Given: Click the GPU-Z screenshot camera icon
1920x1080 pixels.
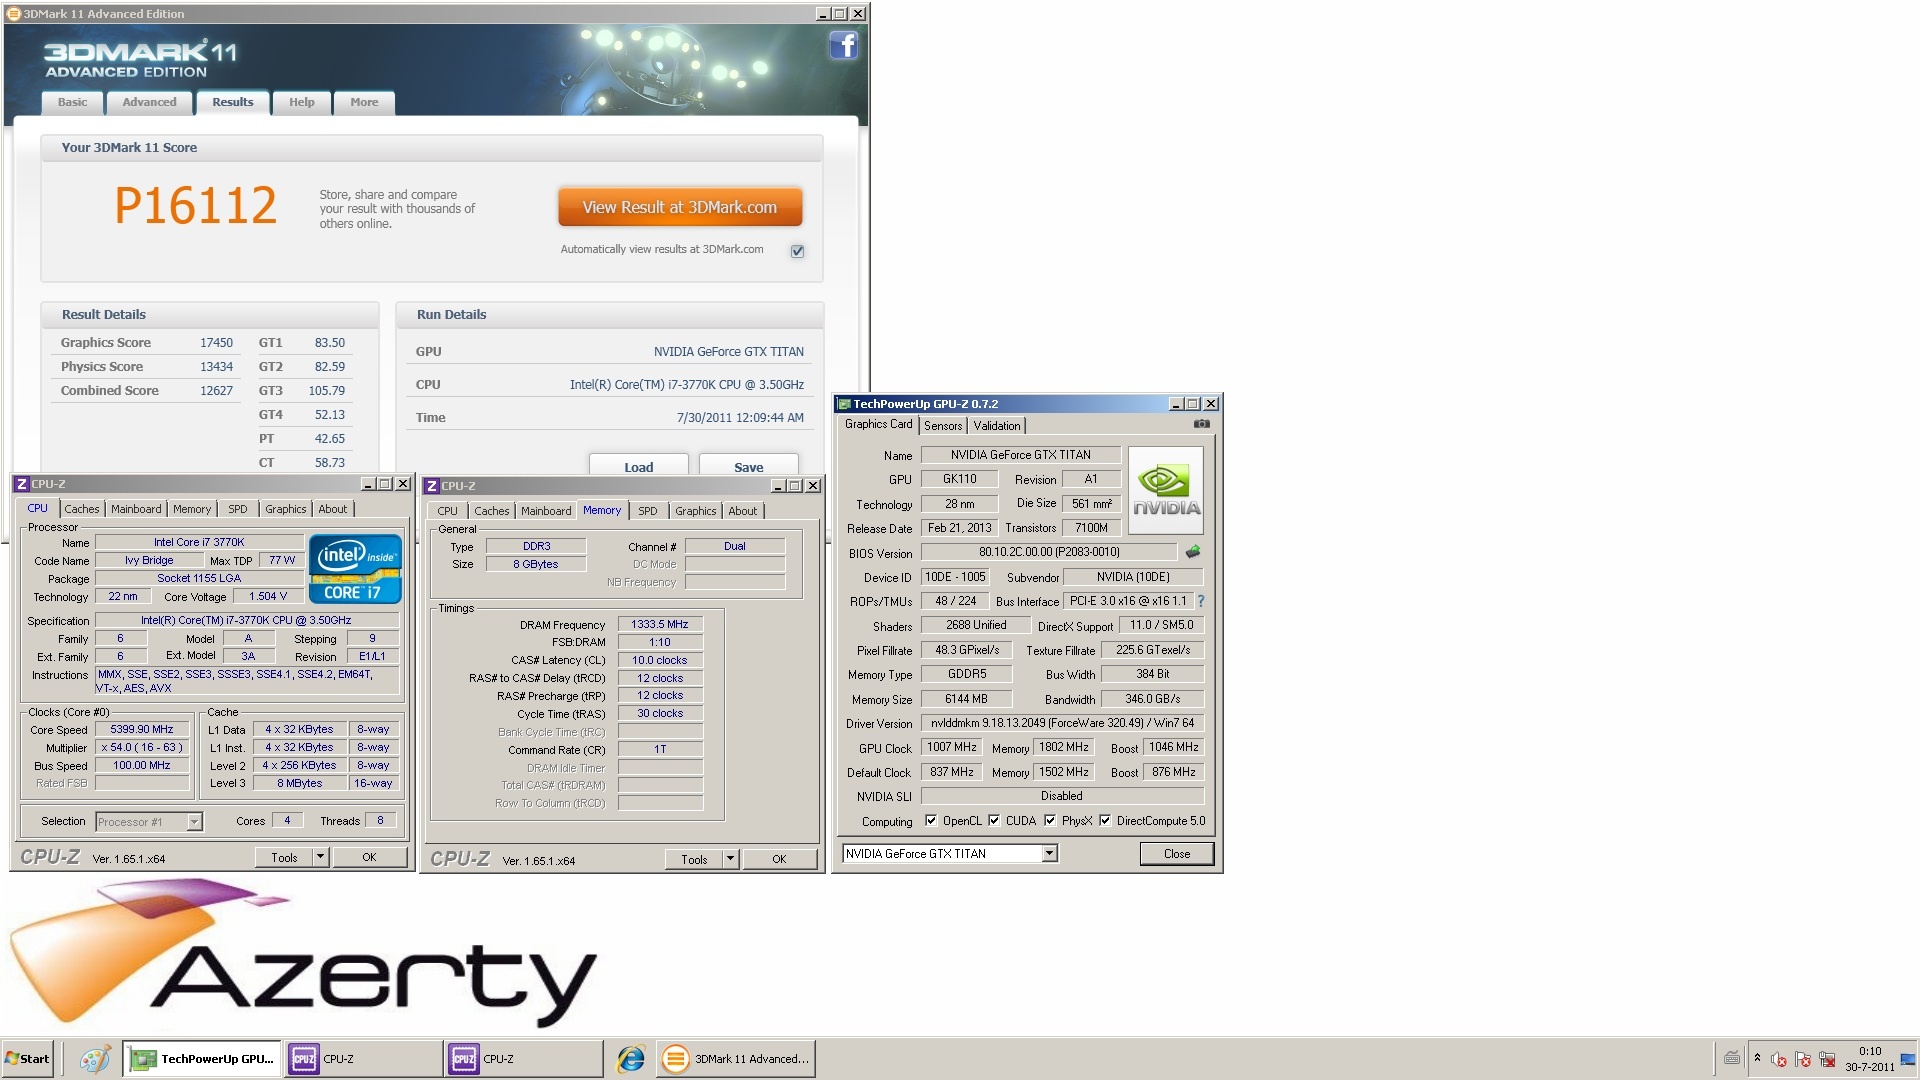Looking at the screenshot, I should [x=1201, y=424].
